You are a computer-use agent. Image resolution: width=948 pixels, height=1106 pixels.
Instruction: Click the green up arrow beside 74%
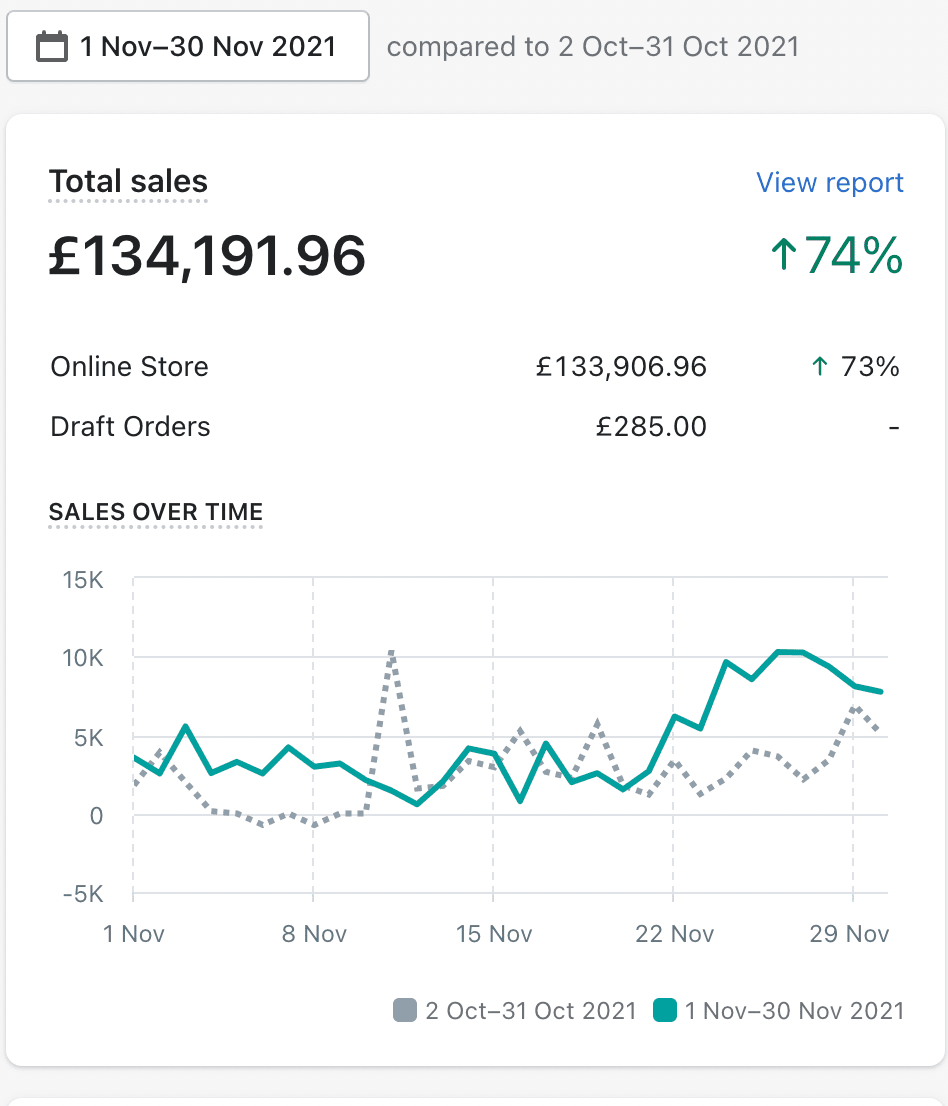pos(783,256)
